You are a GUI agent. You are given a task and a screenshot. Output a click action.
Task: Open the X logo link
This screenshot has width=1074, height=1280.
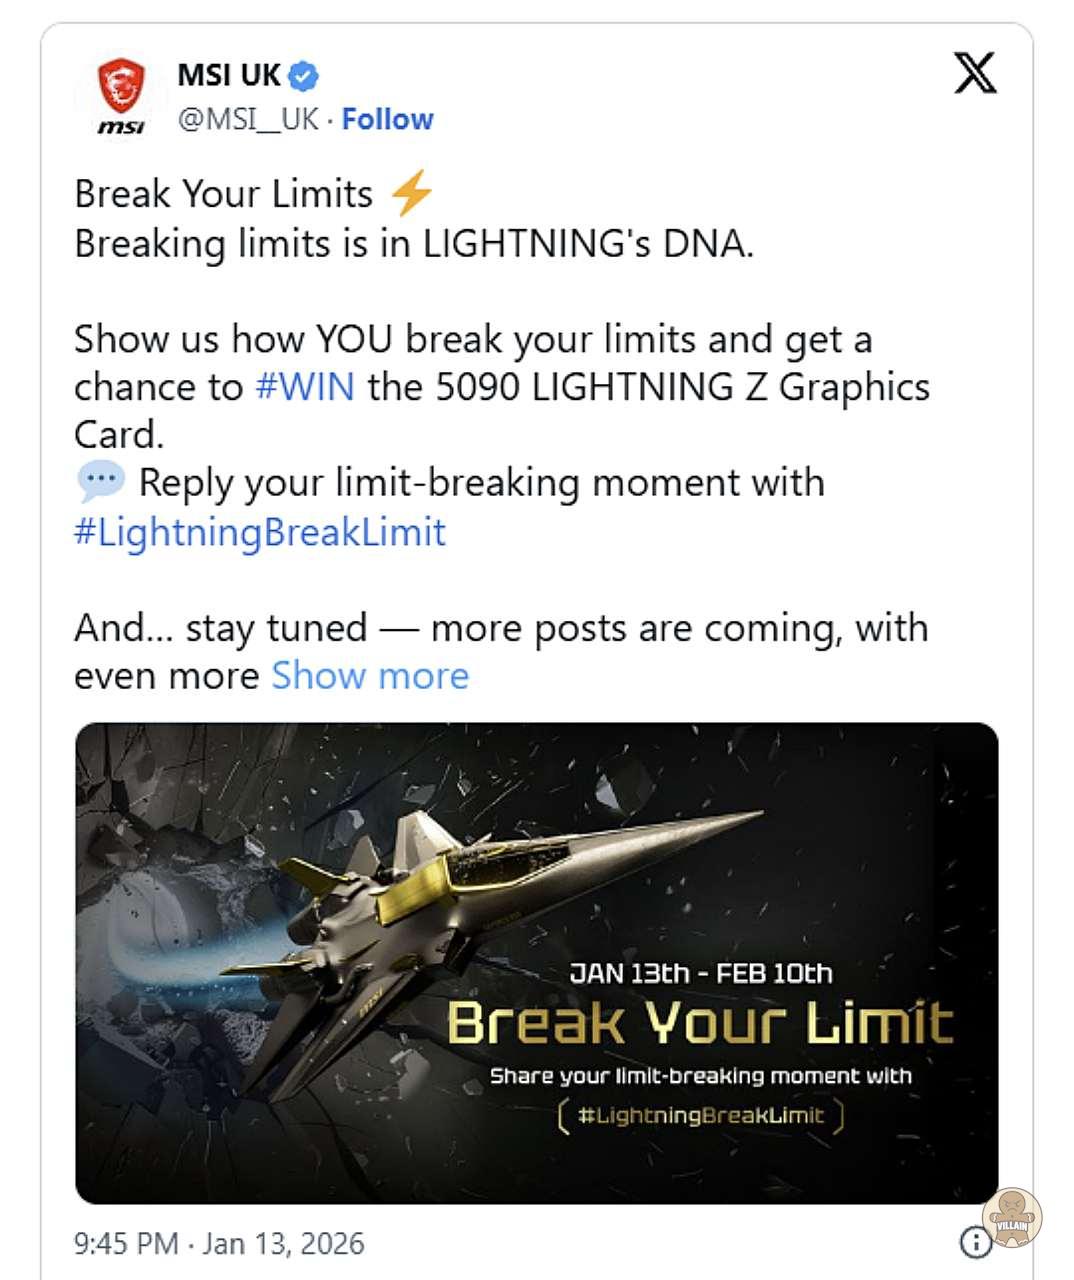pyautogui.click(x=975, y=73)
